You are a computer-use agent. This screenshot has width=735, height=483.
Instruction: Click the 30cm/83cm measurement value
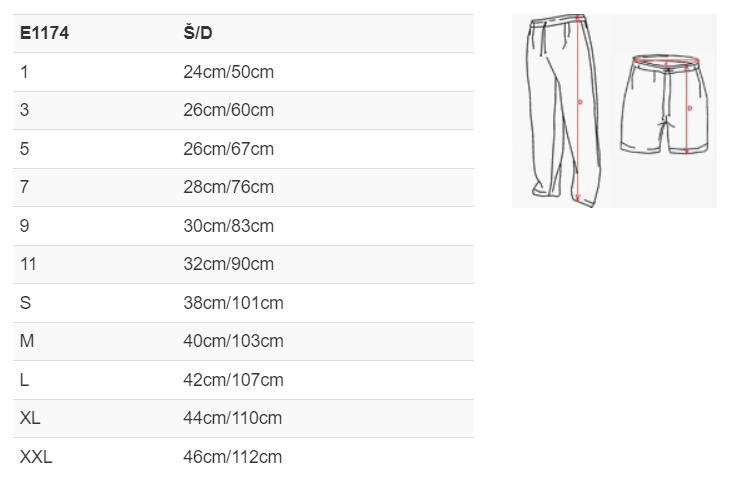coord(228,226)
